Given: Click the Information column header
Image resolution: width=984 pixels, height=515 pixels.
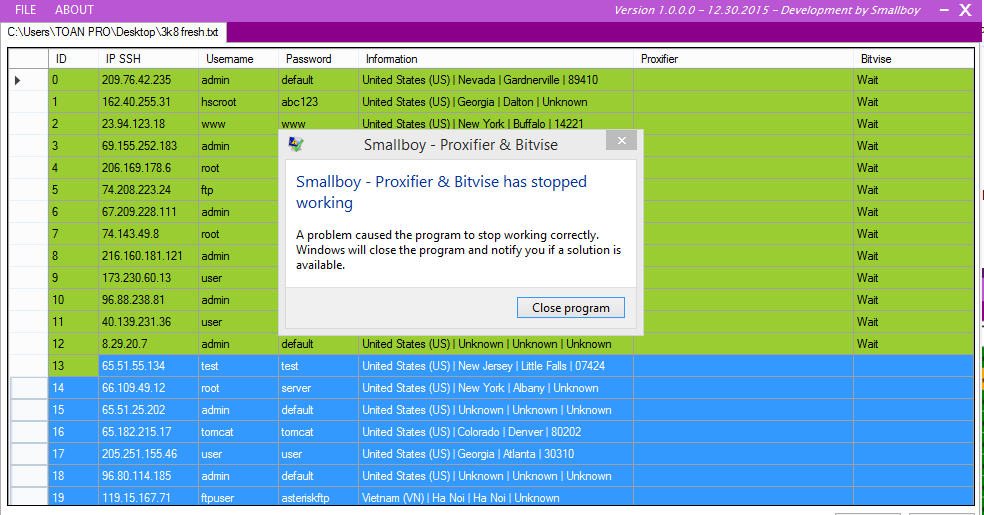Looking at the screenshot, I should pos(496,59).
